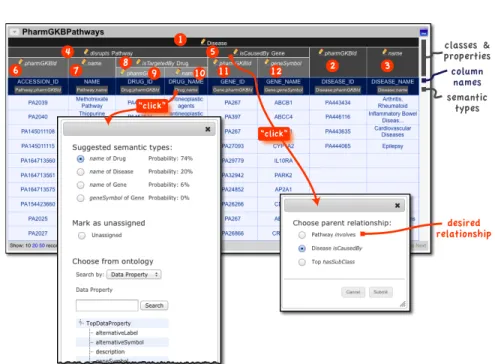Screen dimensions: 495x364
Task: Click the pencil icon for pharmGKBId above GENE_ID
Action: click(215, 62)
